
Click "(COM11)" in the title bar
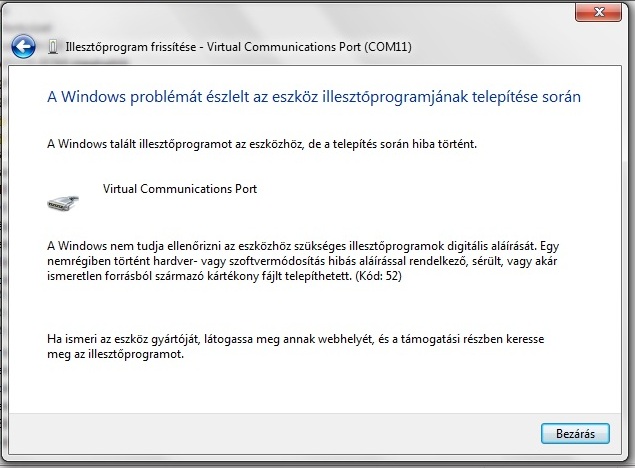(x=384, y=47)
